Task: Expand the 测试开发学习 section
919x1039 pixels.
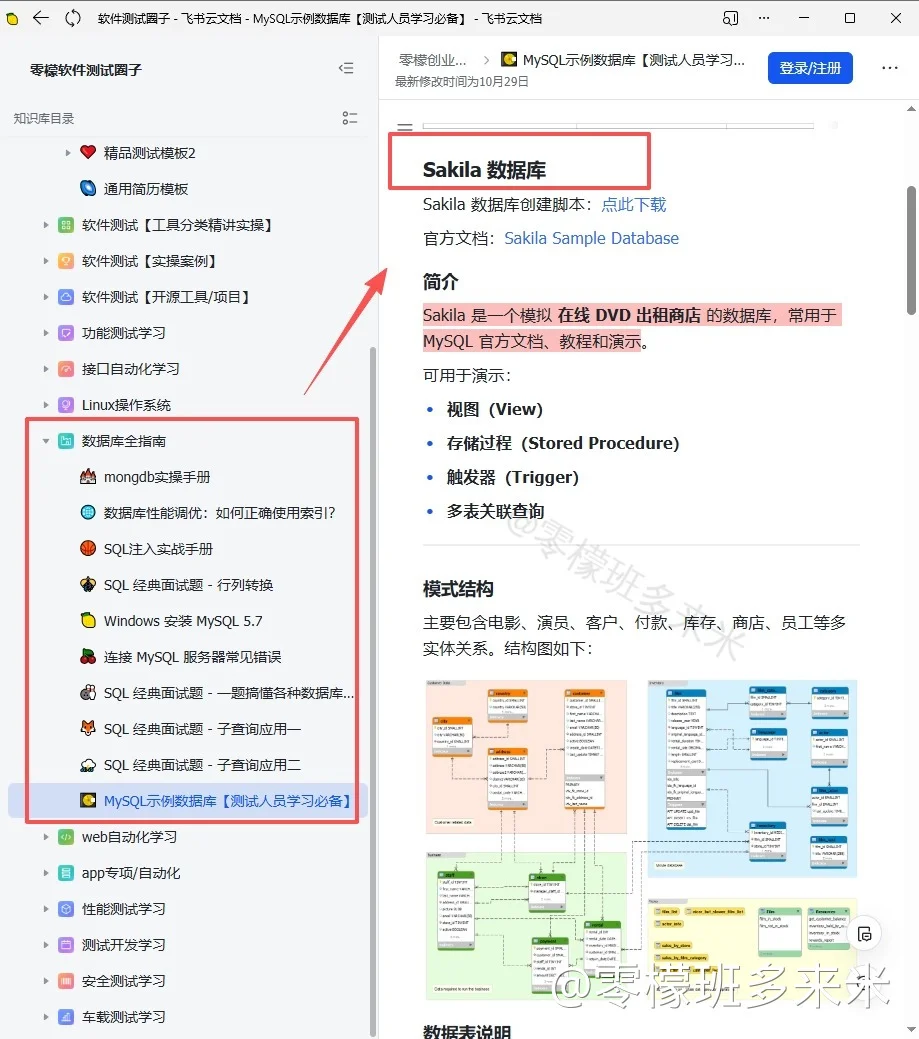Action: click(46, 944)
